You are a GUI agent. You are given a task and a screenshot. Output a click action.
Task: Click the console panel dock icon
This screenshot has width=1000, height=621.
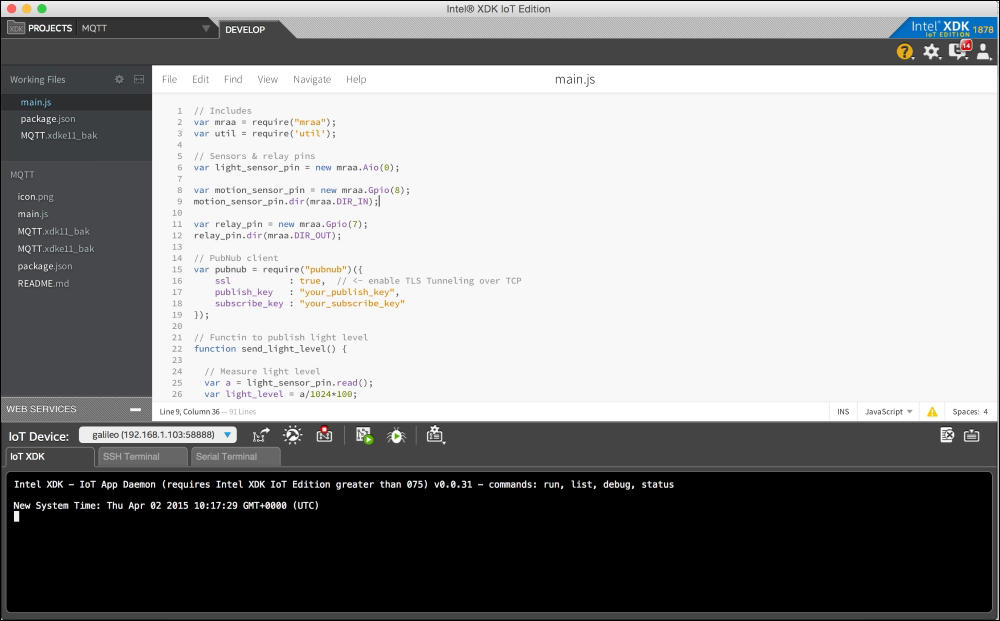pyautogui.click(x=972, y=435)
